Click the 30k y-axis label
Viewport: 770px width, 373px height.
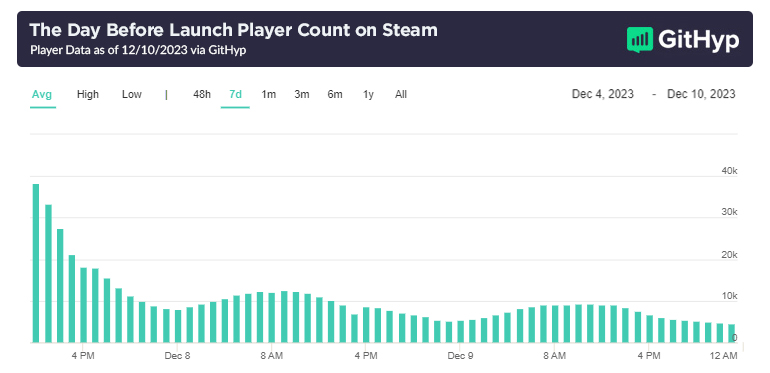click(729, 212)
